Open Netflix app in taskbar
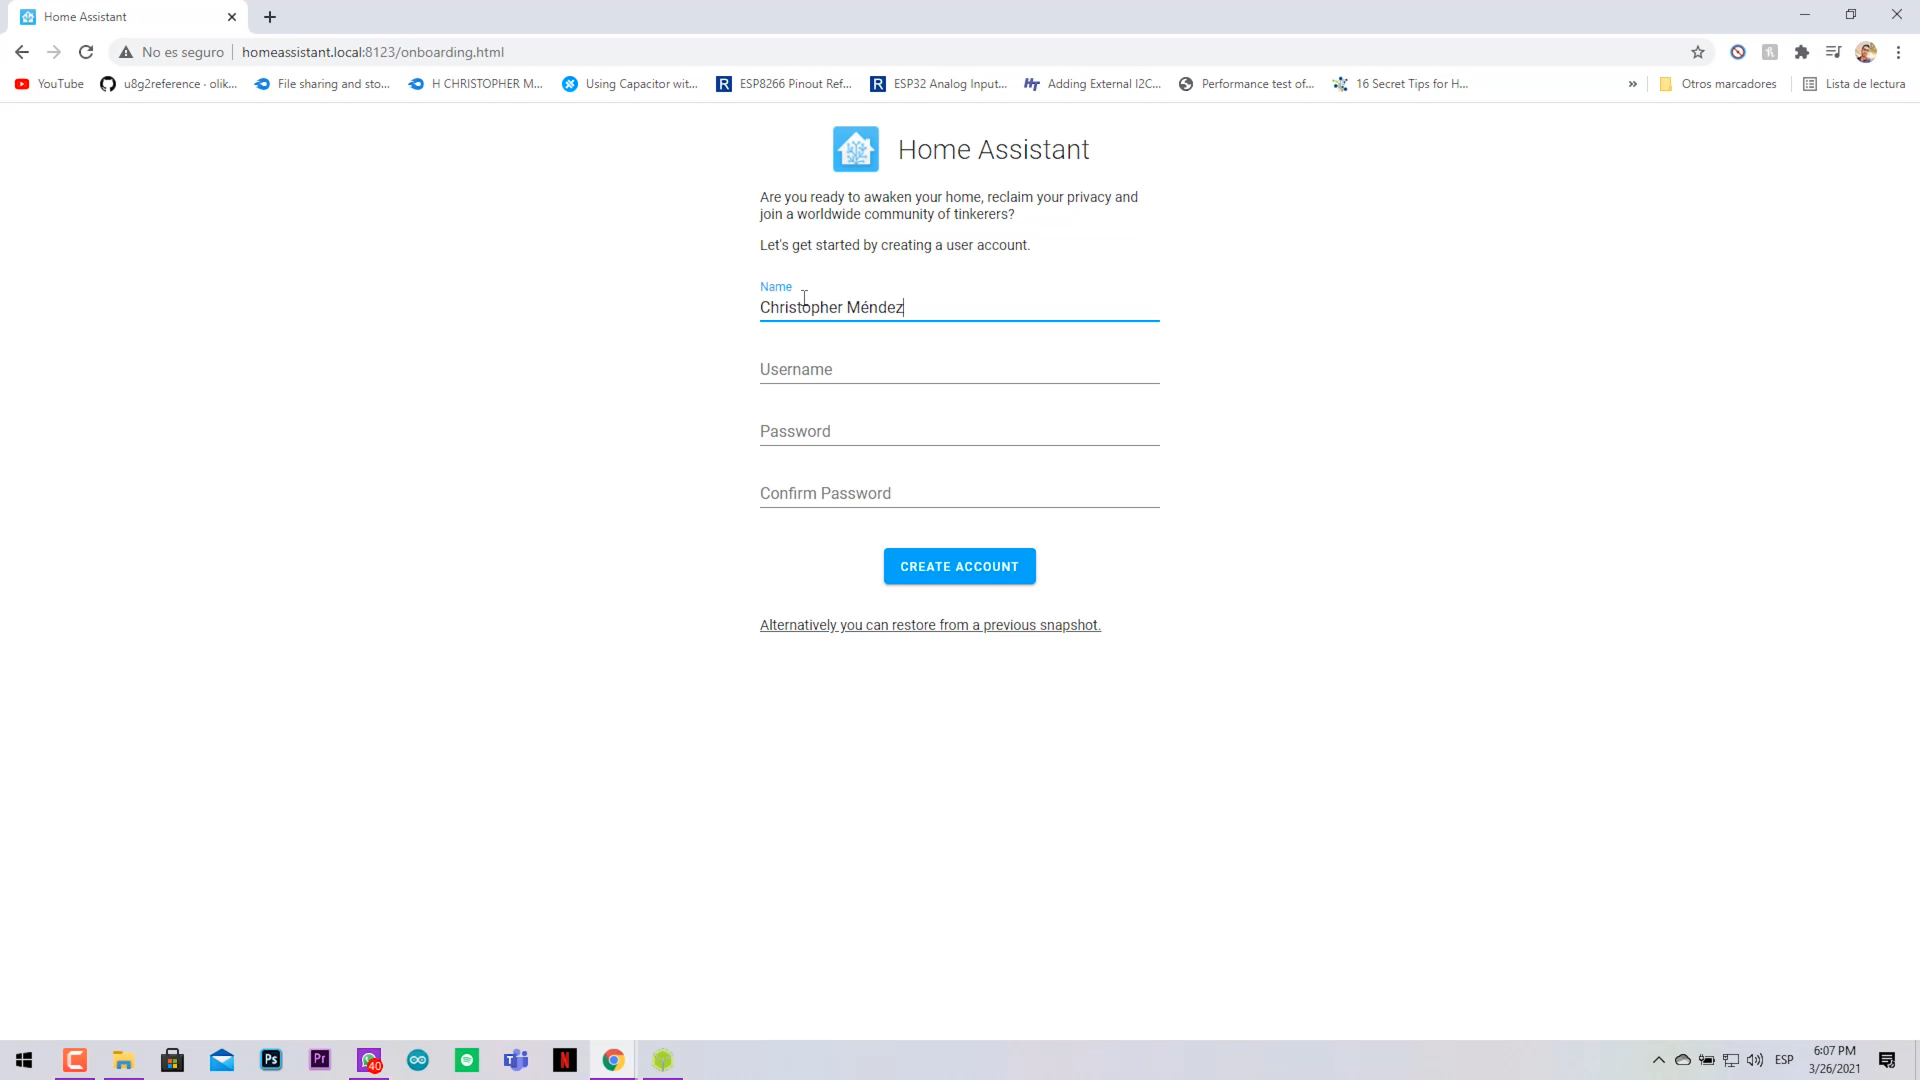 565,1060
